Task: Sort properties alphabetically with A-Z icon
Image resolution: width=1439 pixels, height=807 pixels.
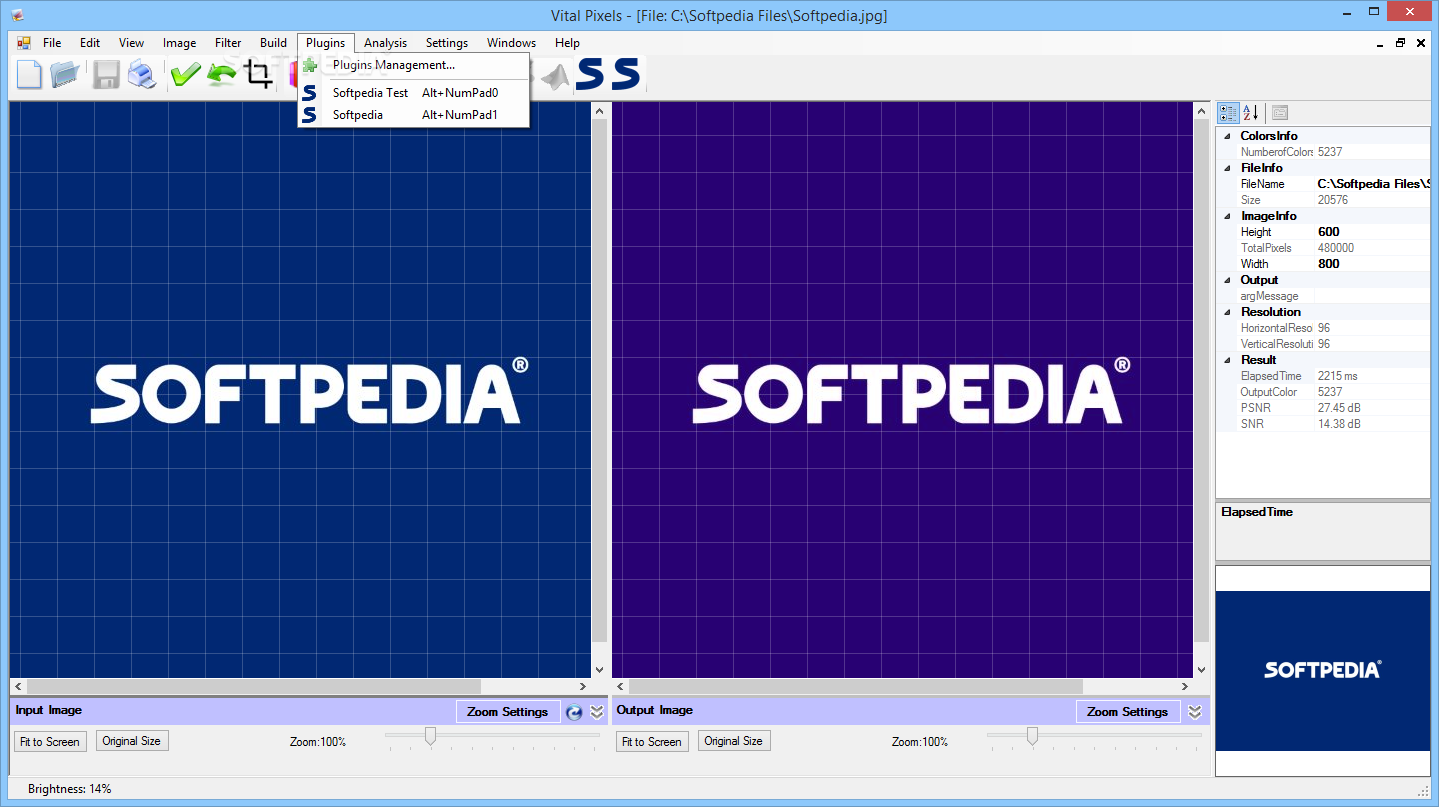Action: click(x=1251, y=113)
